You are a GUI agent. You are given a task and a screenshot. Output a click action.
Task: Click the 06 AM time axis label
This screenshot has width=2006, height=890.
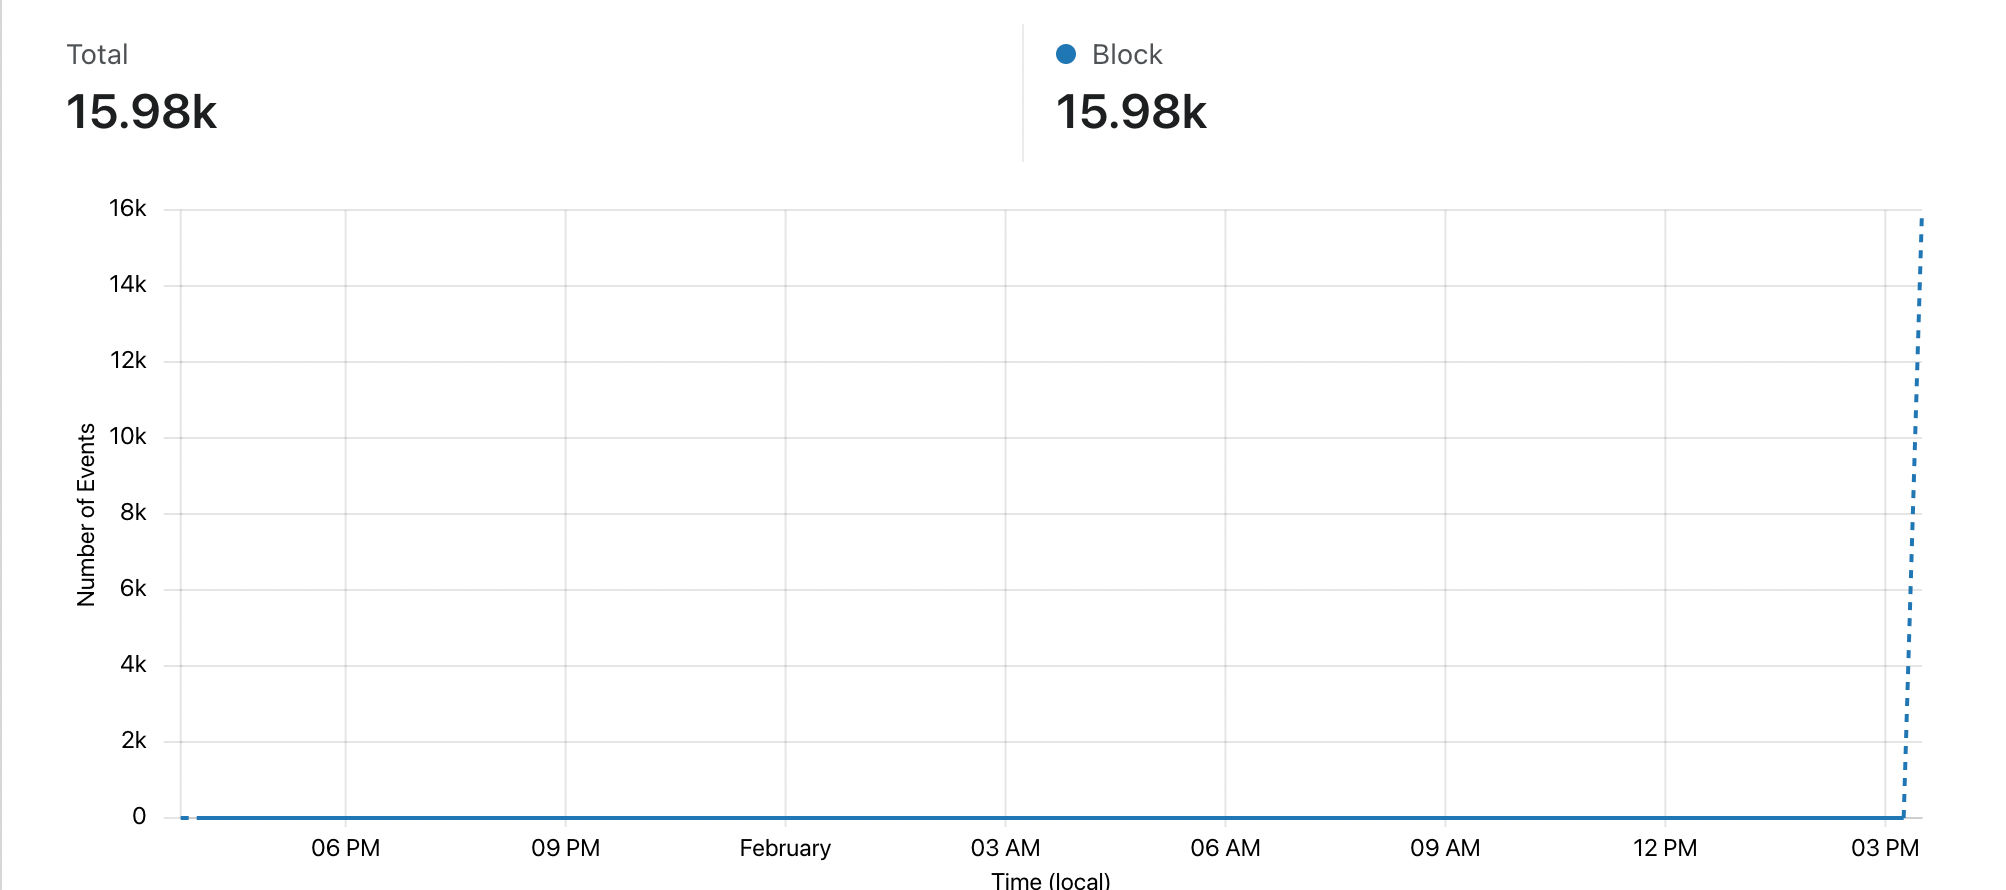(x=1225, y=848)
